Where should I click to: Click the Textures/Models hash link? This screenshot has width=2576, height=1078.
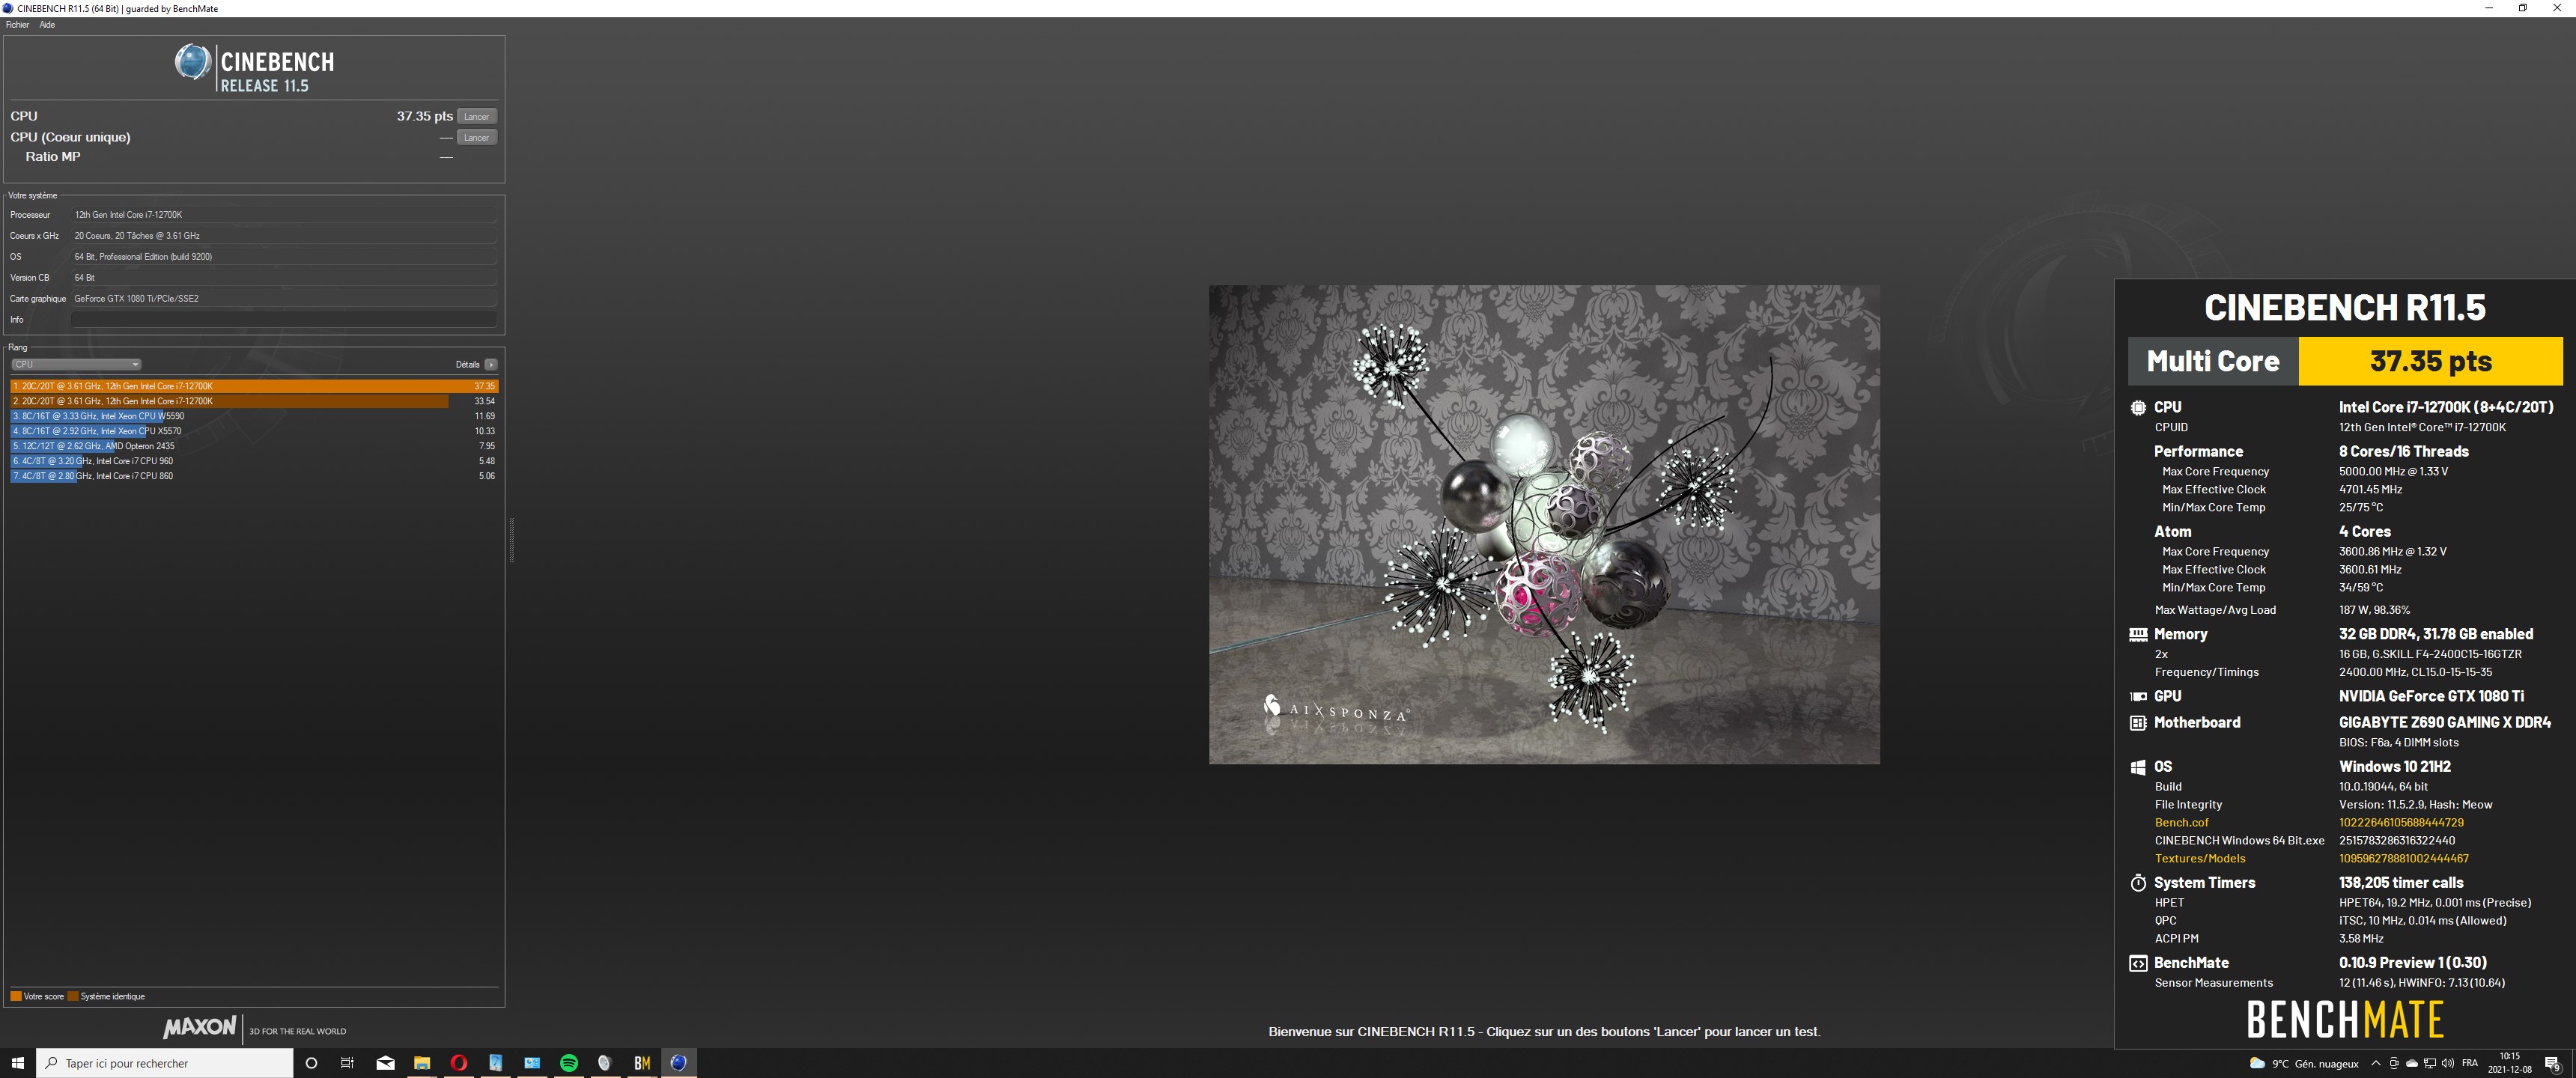(2403, 859)
